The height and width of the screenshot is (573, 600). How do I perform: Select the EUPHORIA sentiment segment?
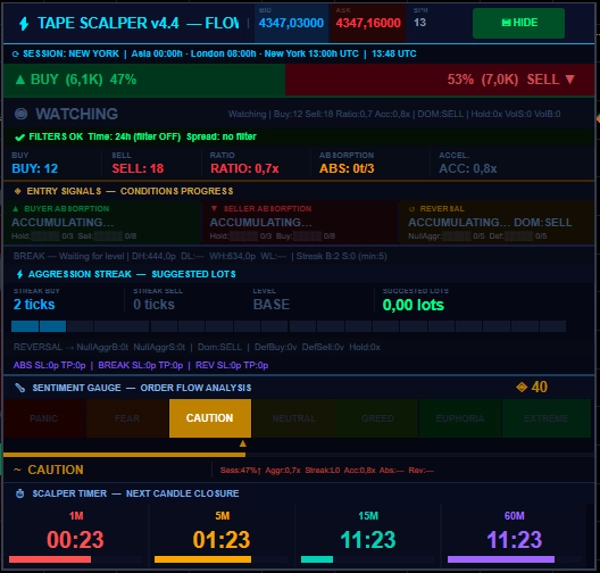[460, 418]
